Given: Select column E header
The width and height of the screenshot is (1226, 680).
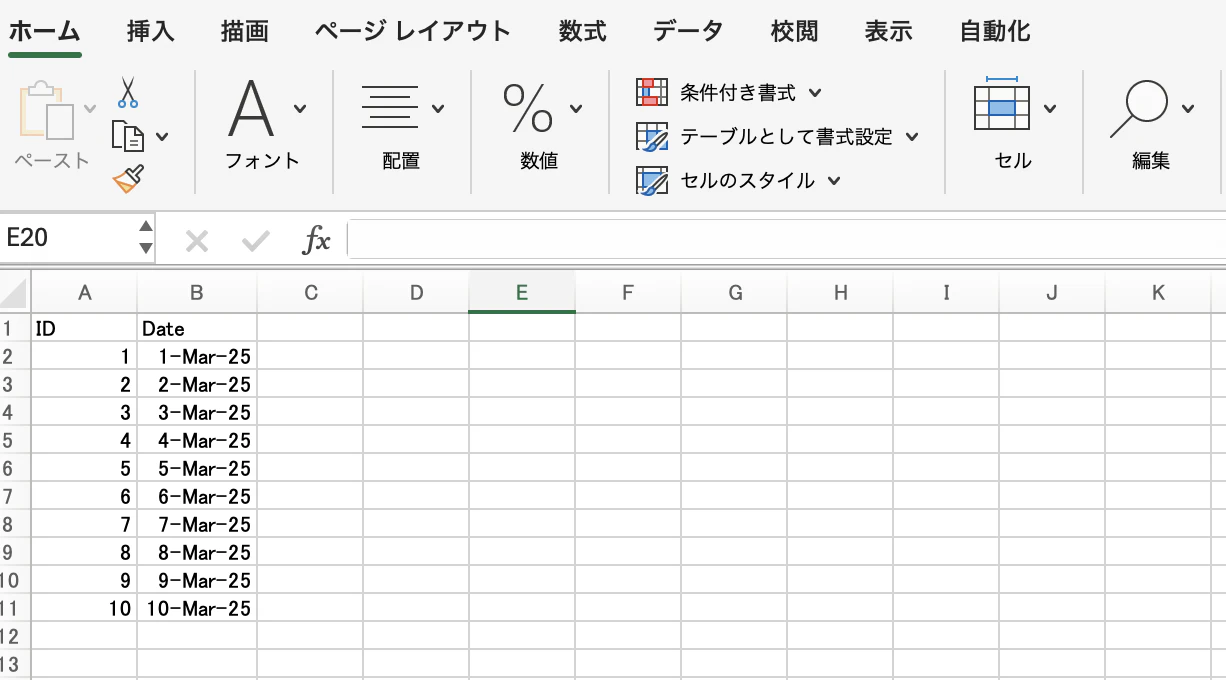Looking at the screenshot, I should coord(522,293).
